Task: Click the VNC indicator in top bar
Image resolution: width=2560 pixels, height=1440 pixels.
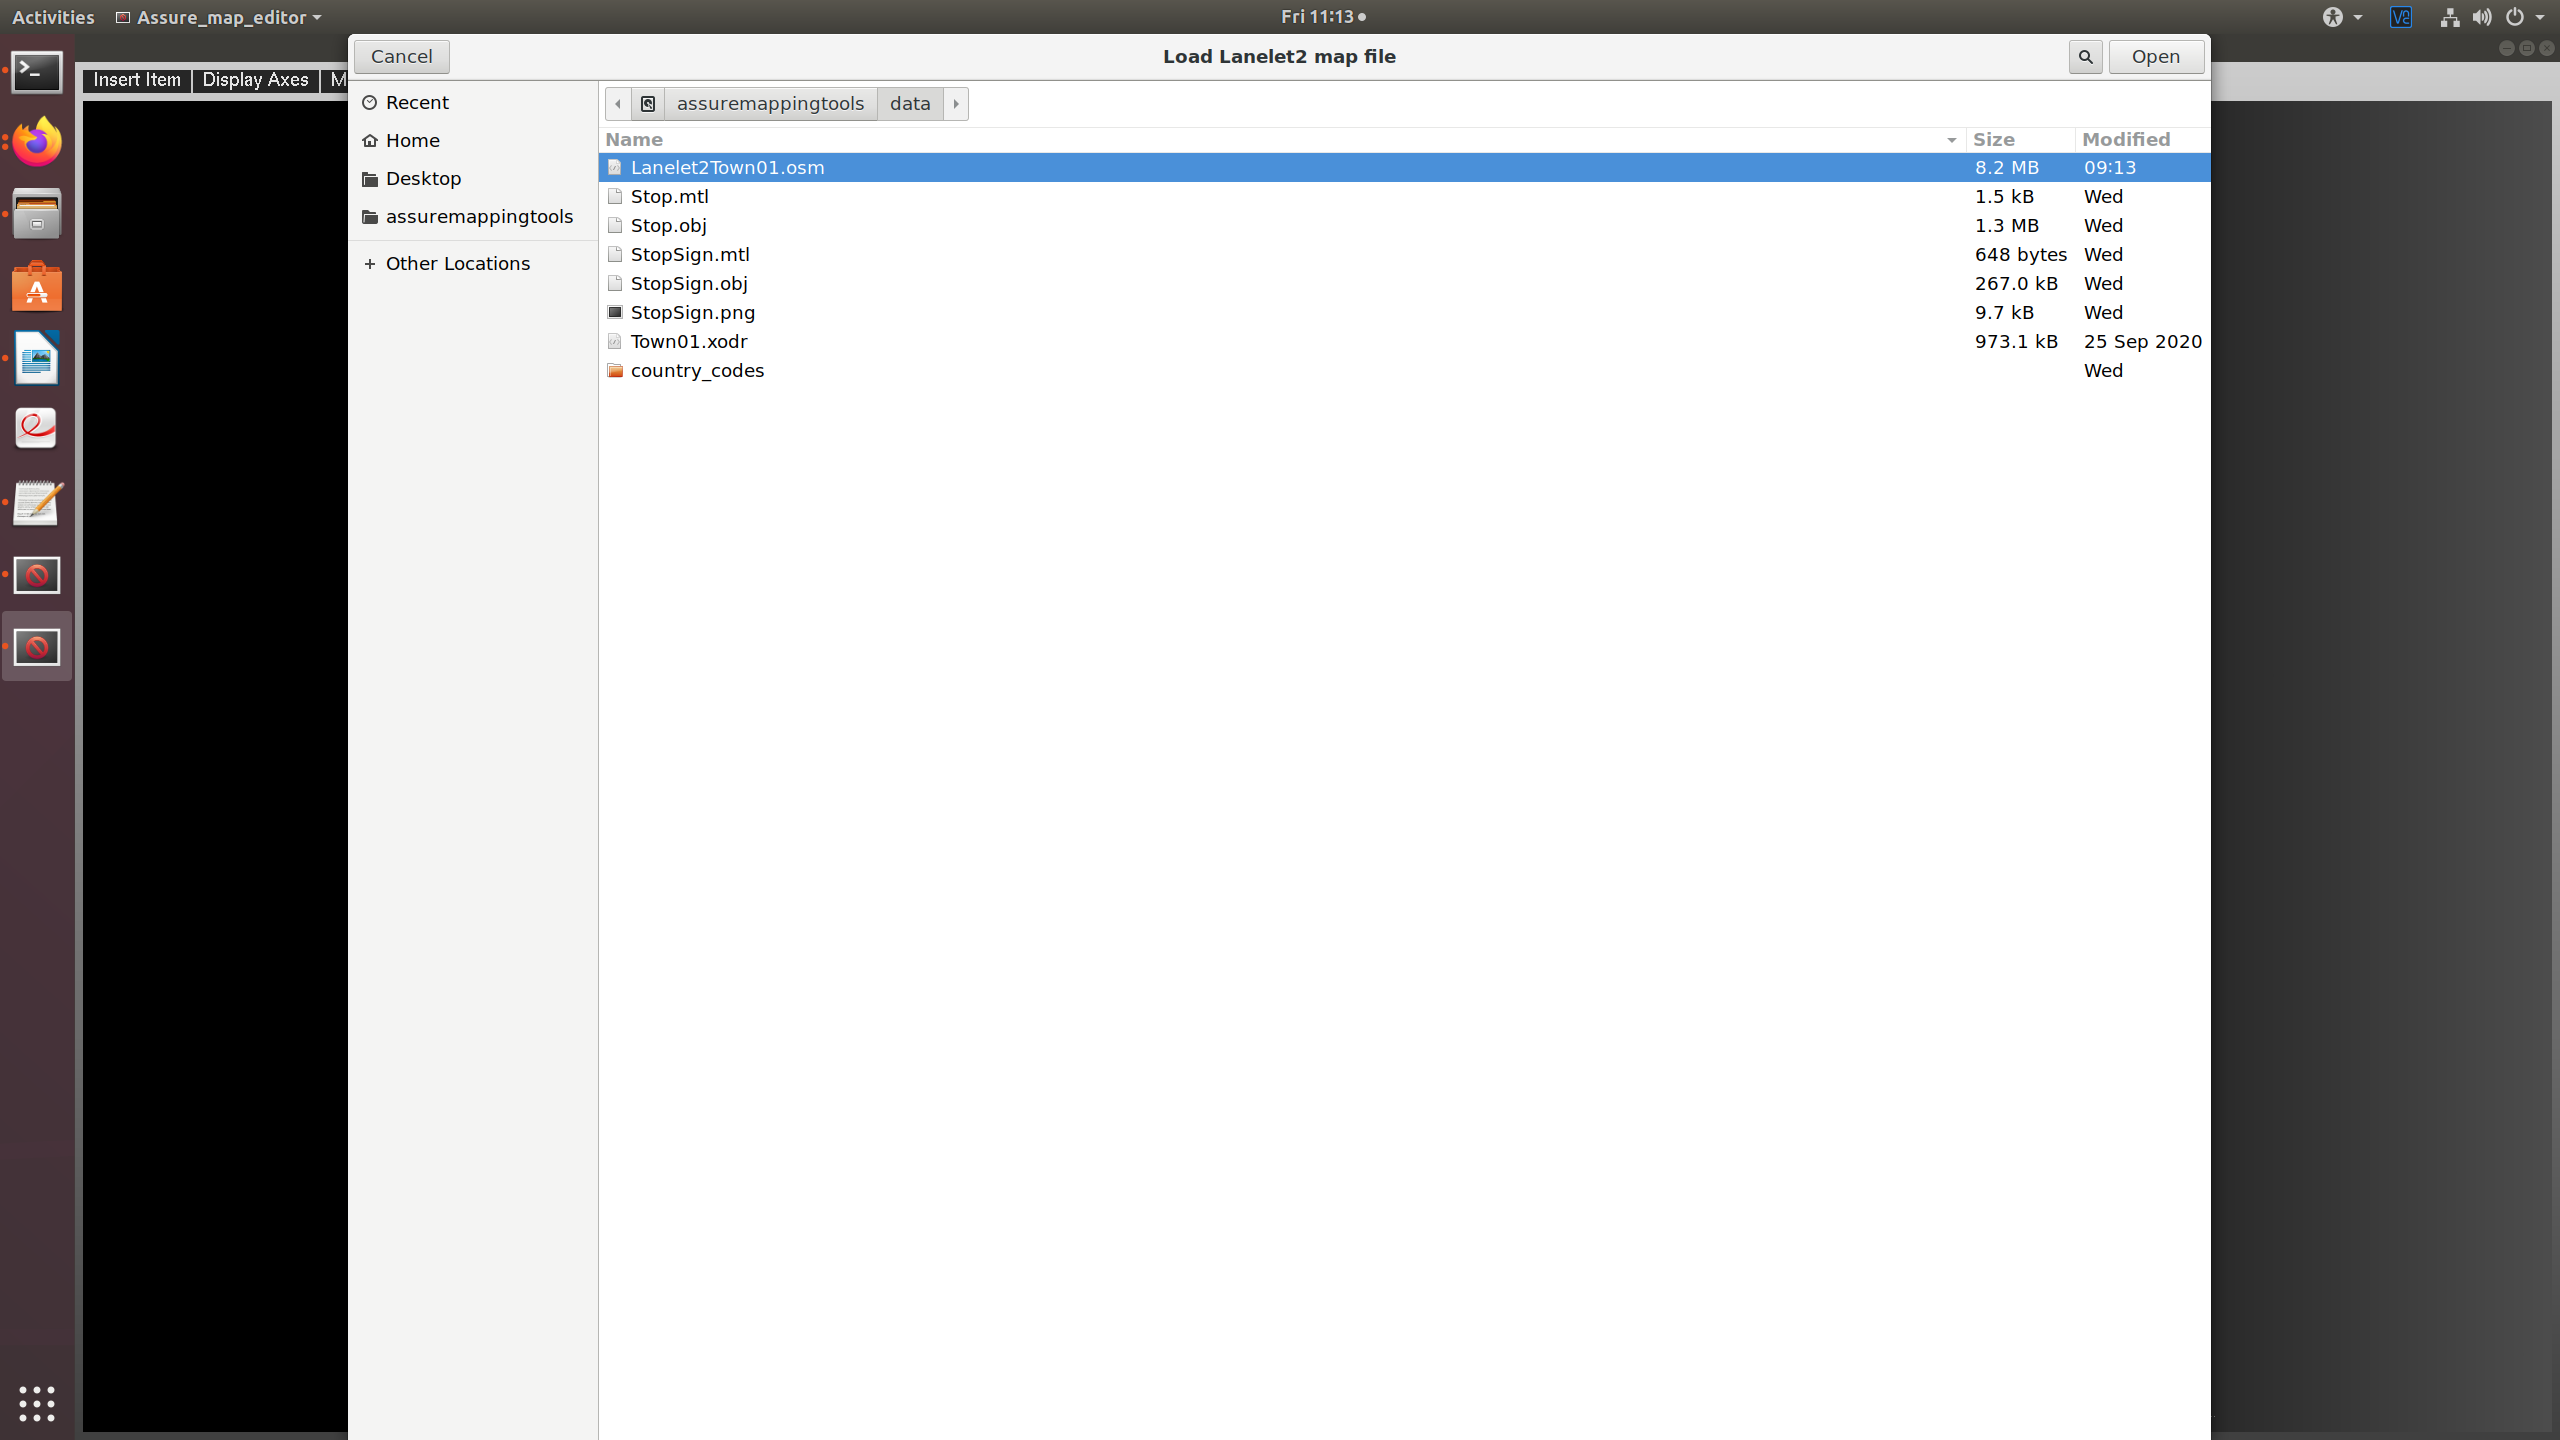Action: point(2401,17)
